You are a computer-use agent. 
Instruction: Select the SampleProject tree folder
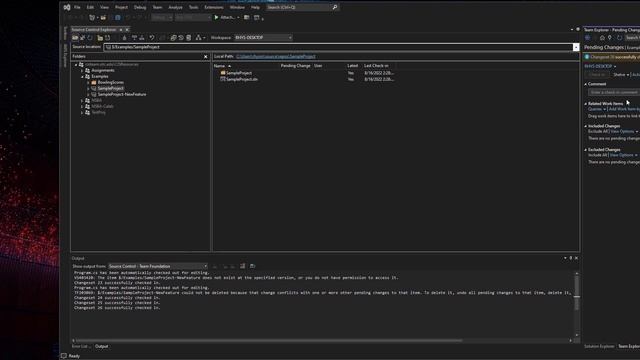coord(110,88)
